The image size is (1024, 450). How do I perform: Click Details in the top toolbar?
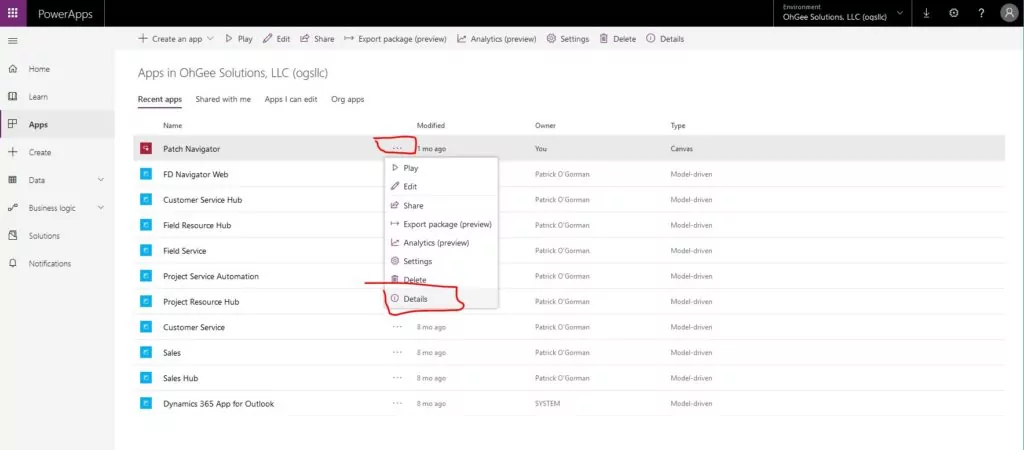click(x=665, y=39)
